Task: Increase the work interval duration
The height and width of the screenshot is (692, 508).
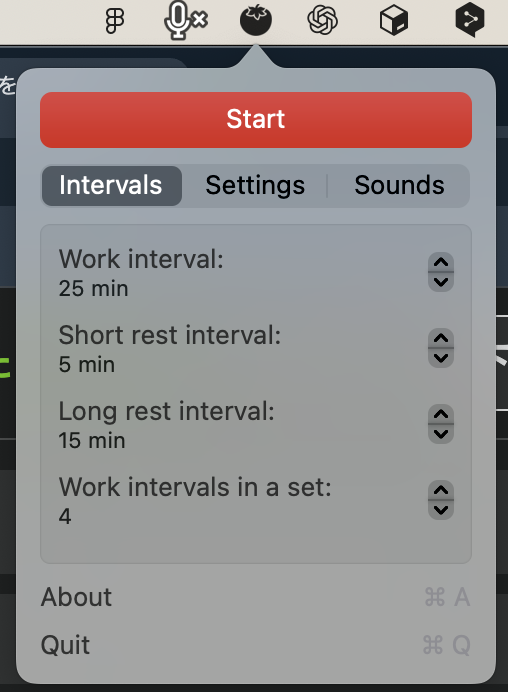Action: click(x=441, y=262)
